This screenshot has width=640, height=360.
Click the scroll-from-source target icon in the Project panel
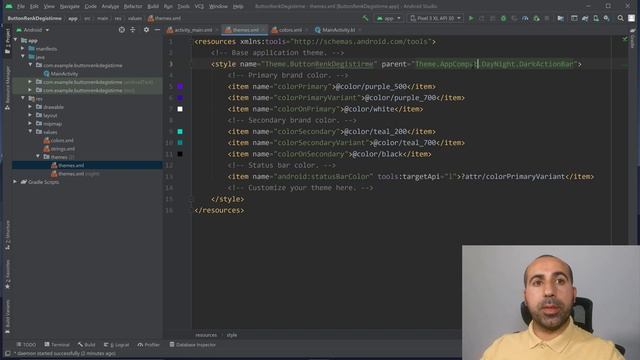pos(122,30)
